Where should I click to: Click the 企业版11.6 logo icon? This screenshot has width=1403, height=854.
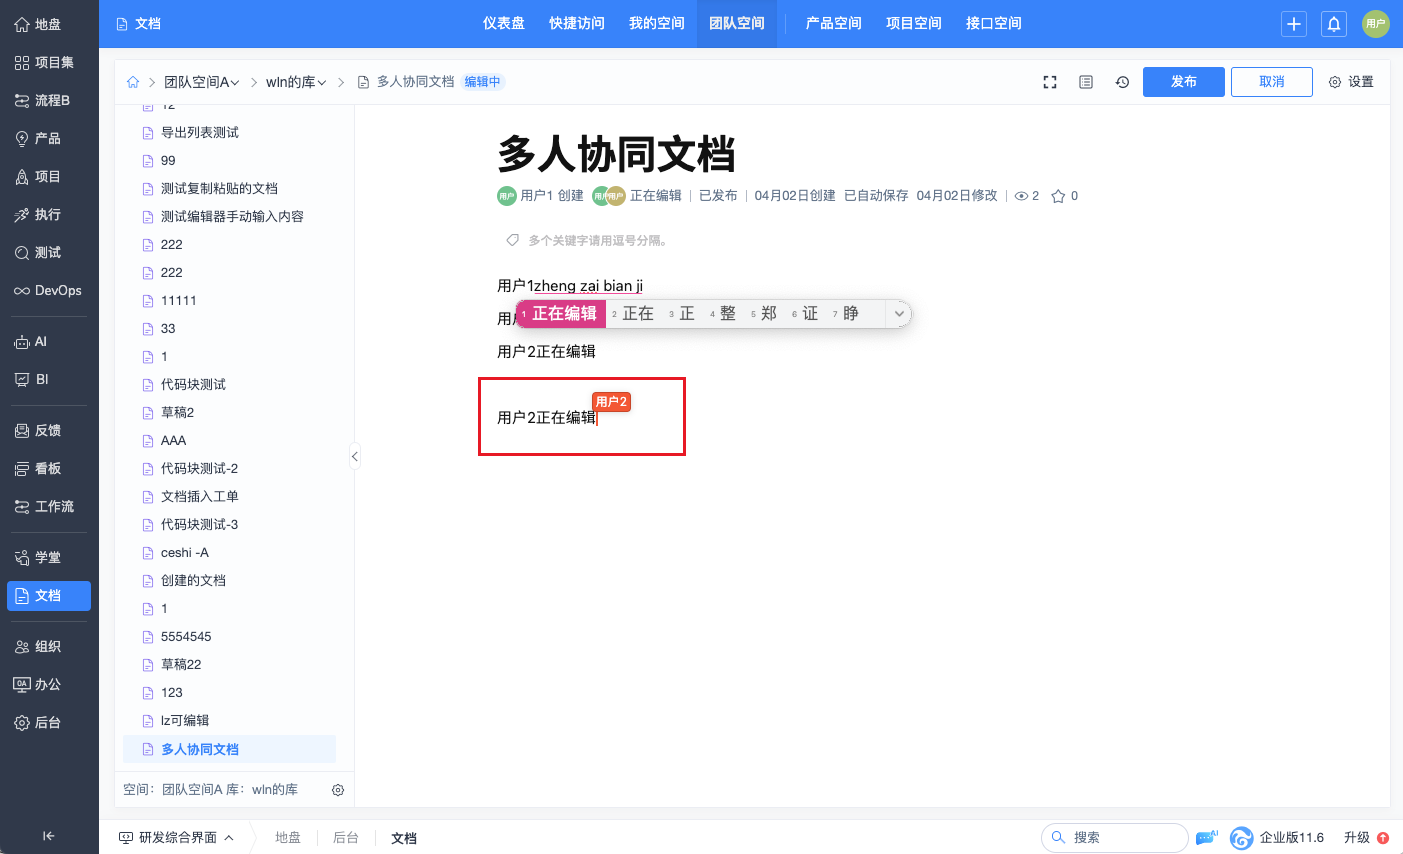click(1242, 838)
